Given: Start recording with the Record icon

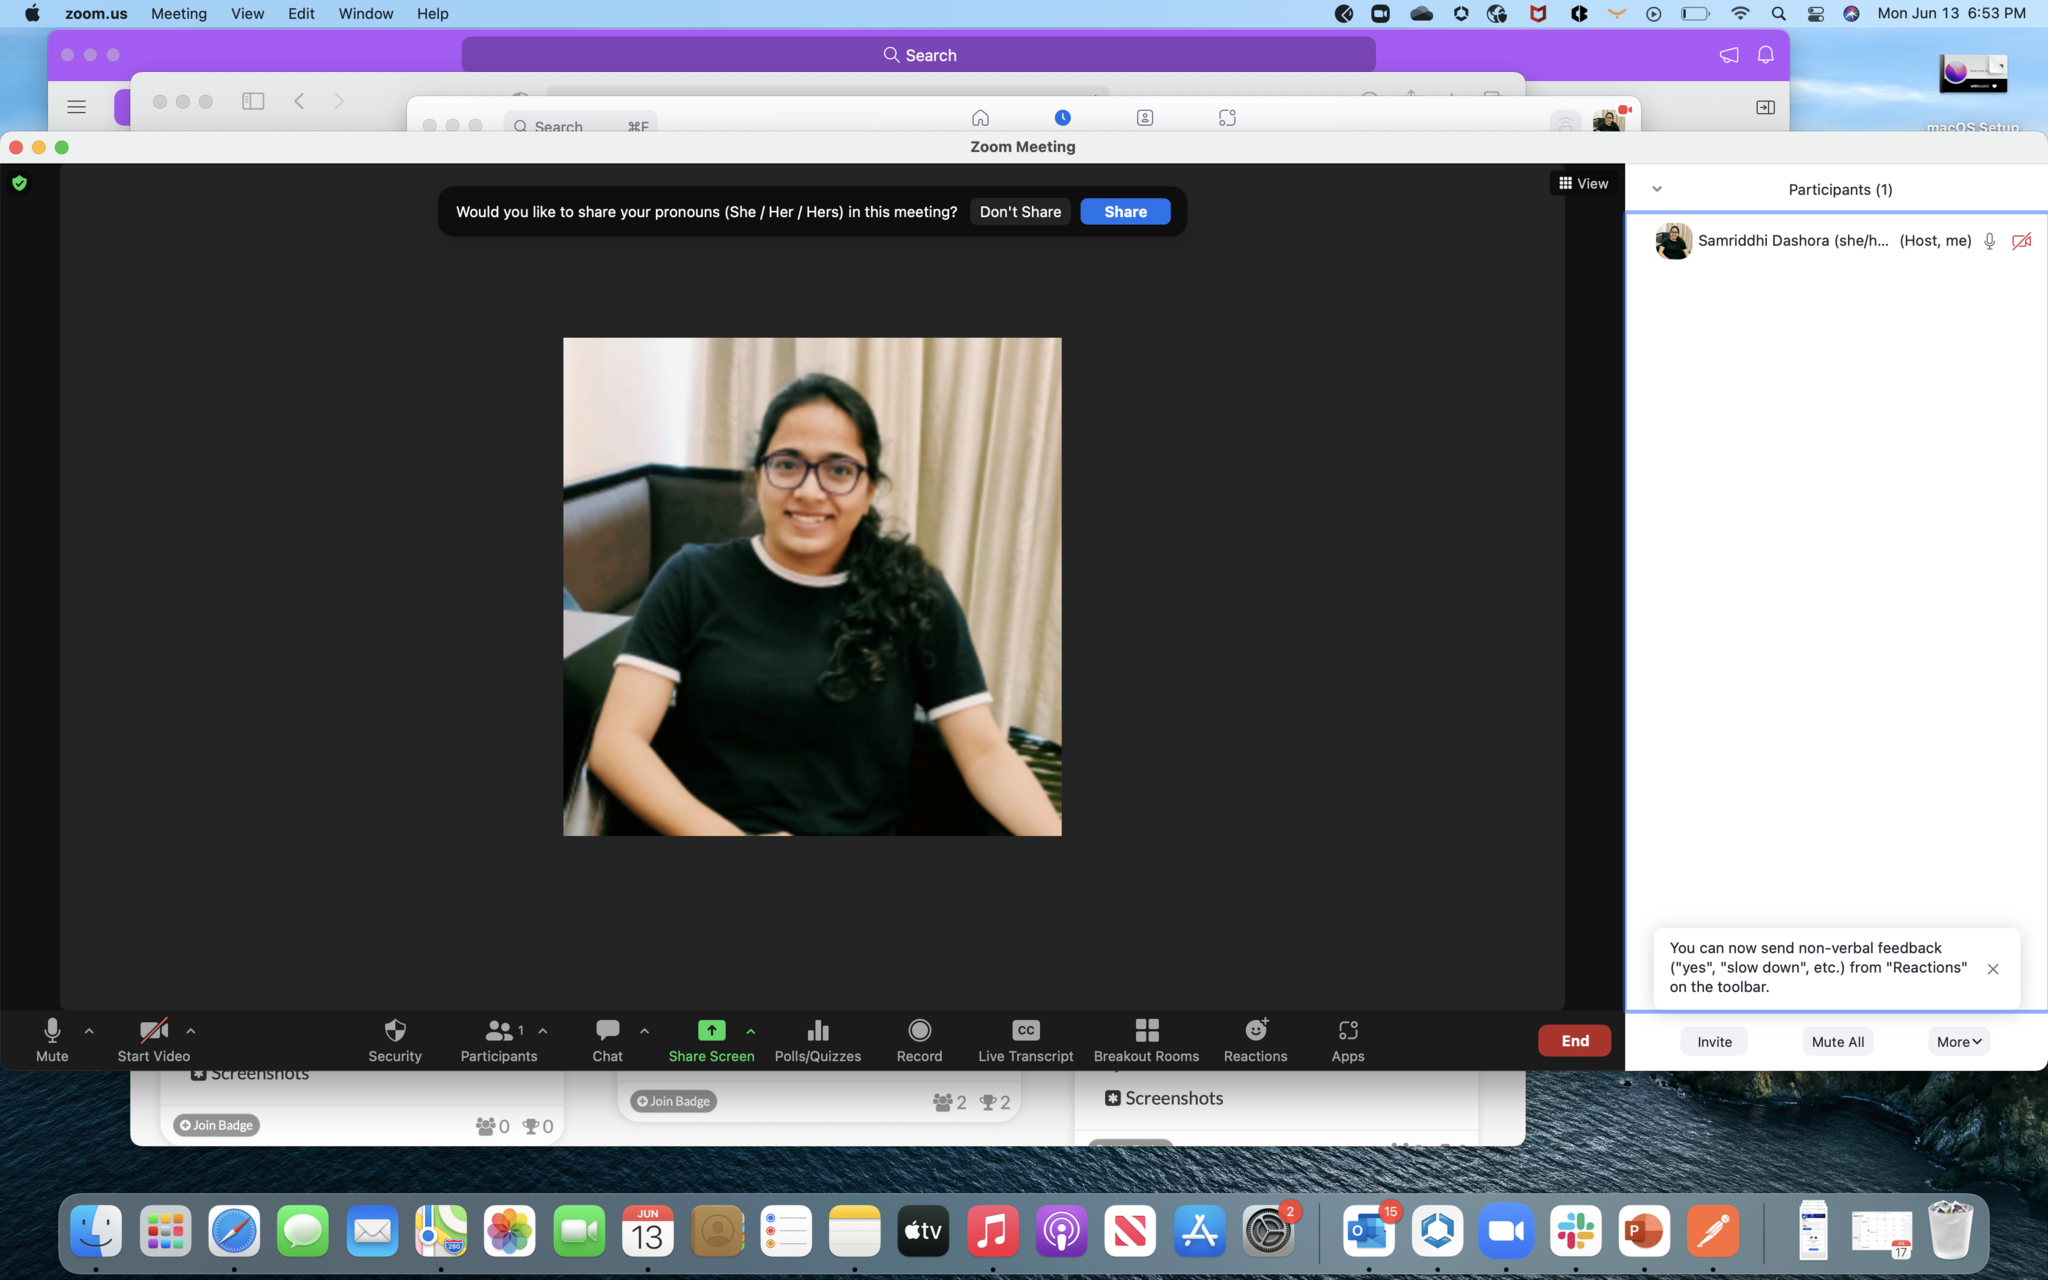Looking at the screenshot, I should point(919,1030).
